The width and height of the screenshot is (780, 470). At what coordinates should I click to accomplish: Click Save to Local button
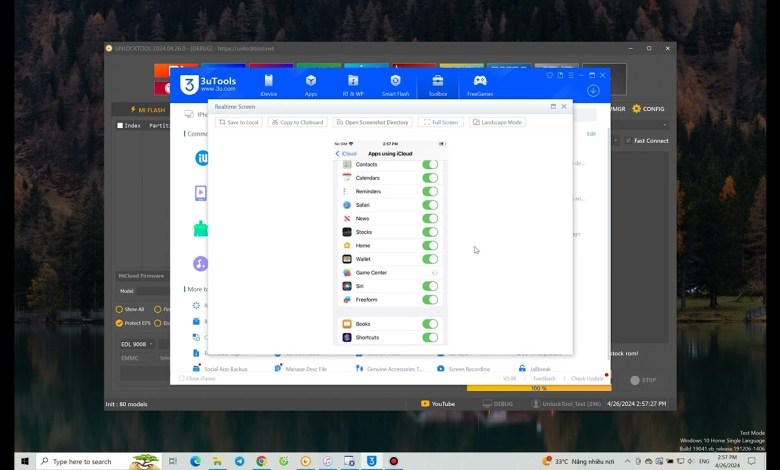240,122
